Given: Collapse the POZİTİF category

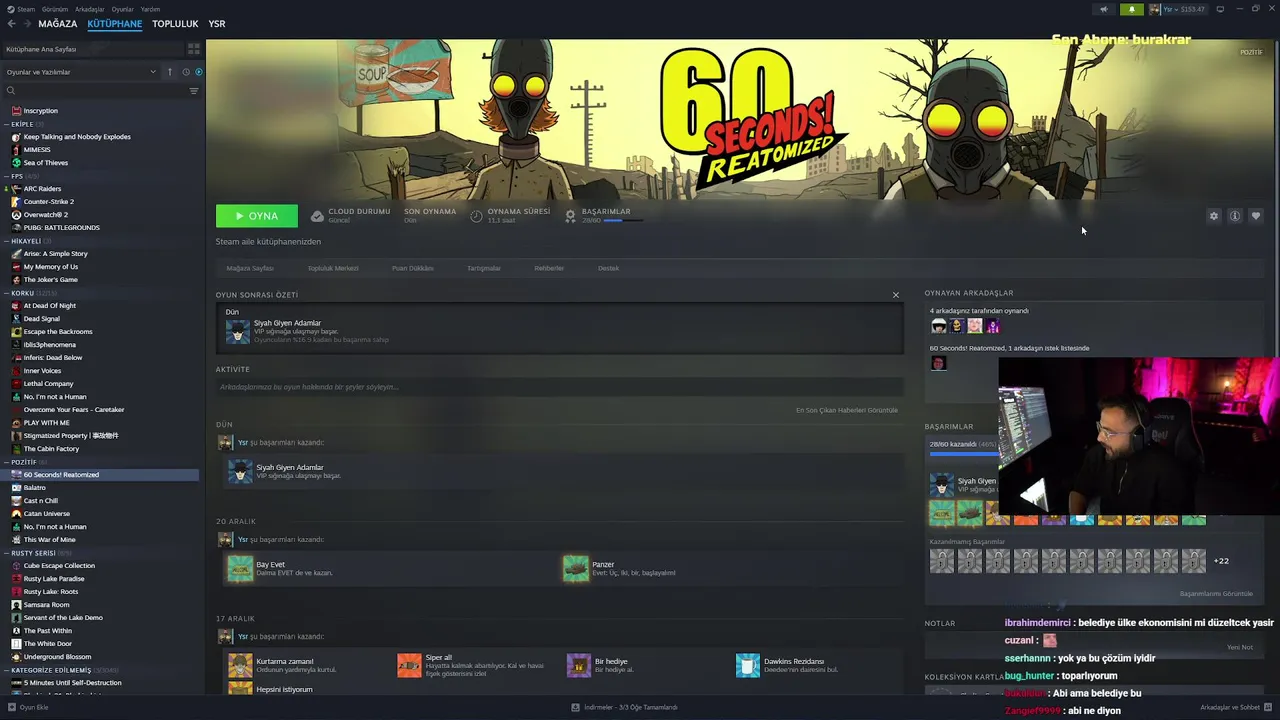Looking at the screenshot, I should tap(7, 462).
